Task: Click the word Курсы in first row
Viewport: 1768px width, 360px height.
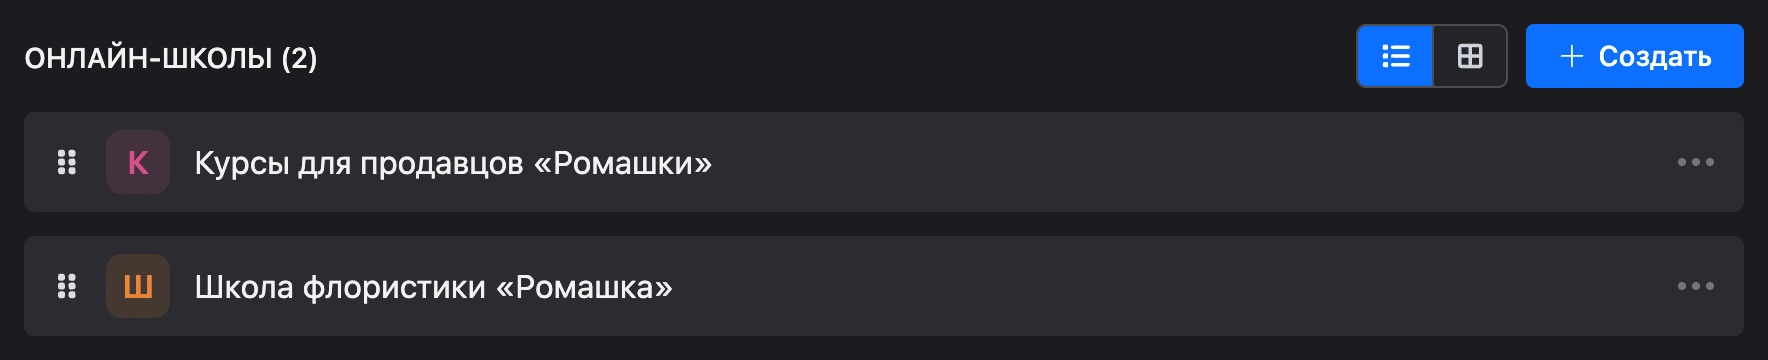Action: coord(241,163)
